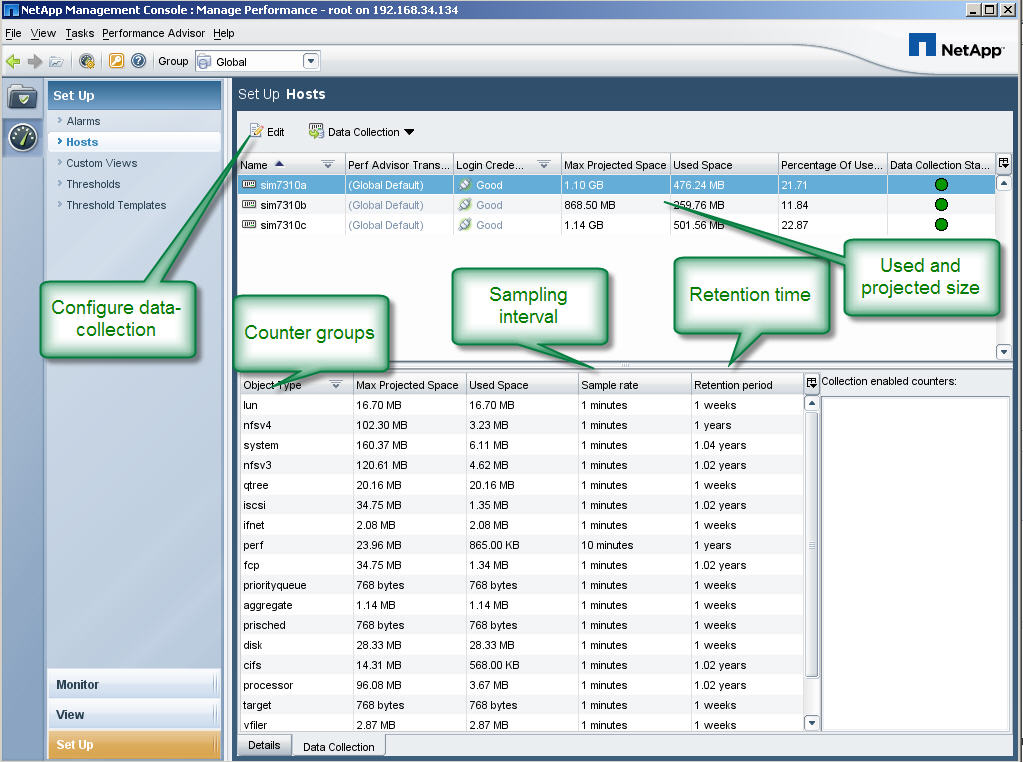Click the green back arrow icon
The image size is (1023, 762).
tap(13, 61)
